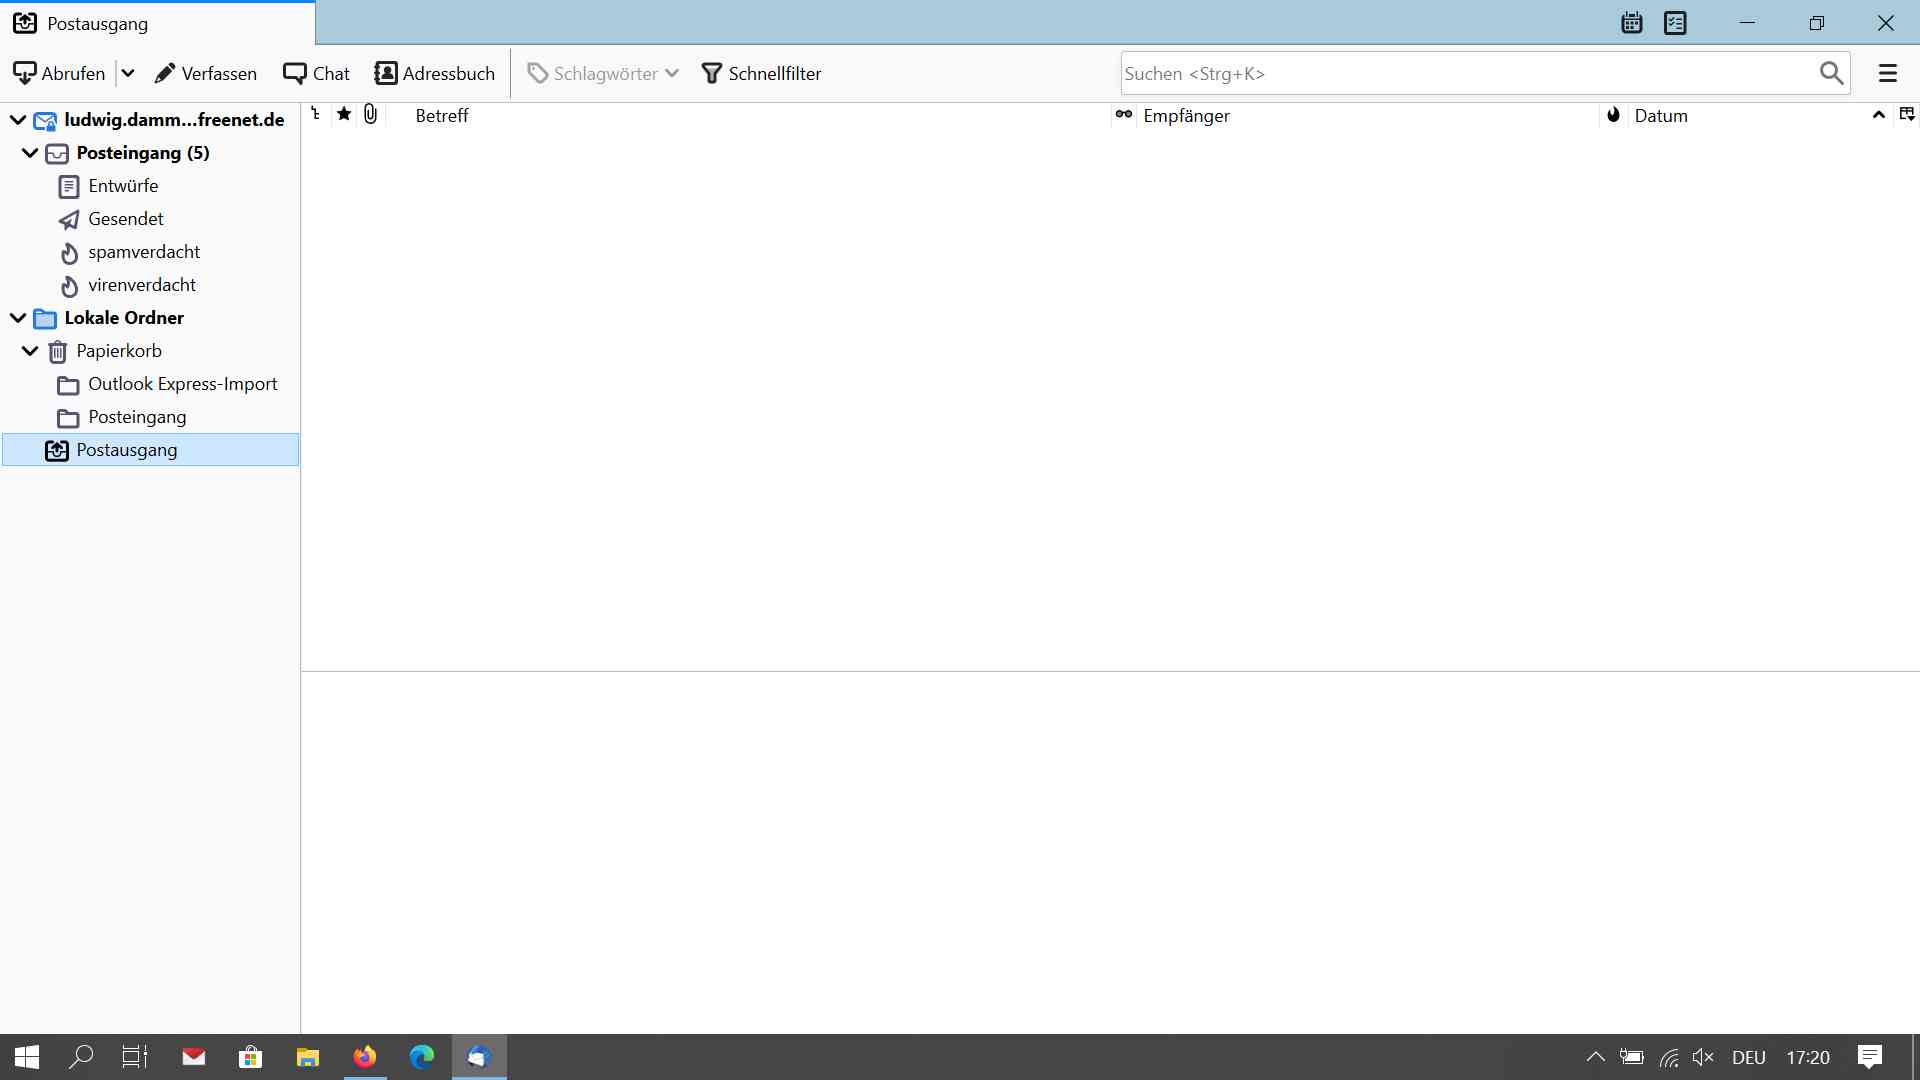Collapse the Lokale Ordner tree
This screenshot has width=1920, height=1080.
pyautogui.click(x=18, y=318)
